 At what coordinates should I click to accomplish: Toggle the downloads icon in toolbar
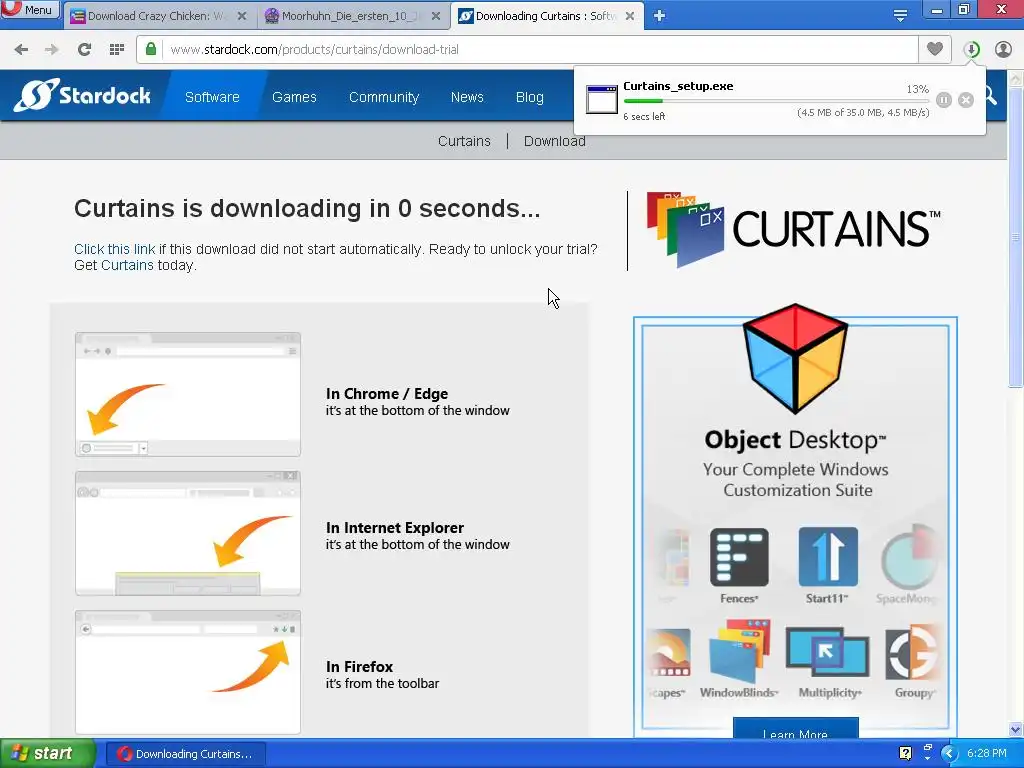[x=972, y=50]
